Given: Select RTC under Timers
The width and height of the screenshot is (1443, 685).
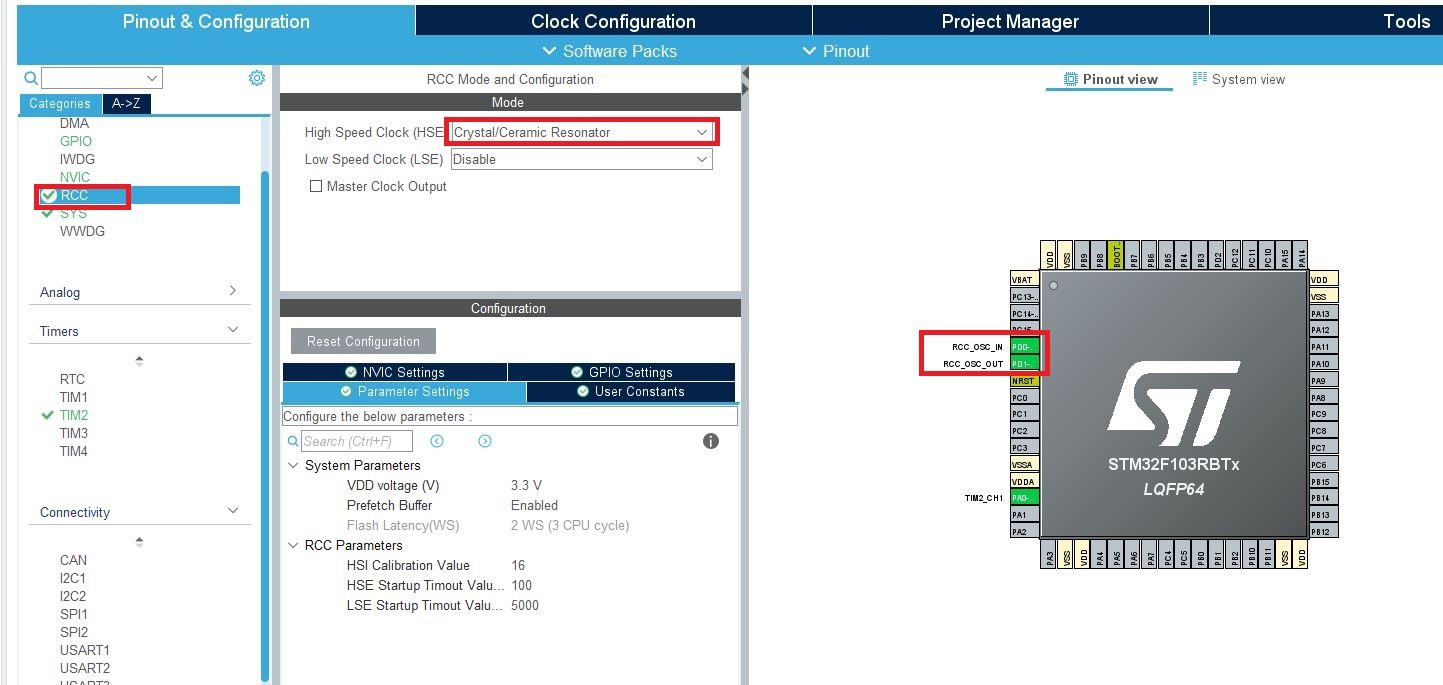Looking at the screenshot, I should click(72, 379).
